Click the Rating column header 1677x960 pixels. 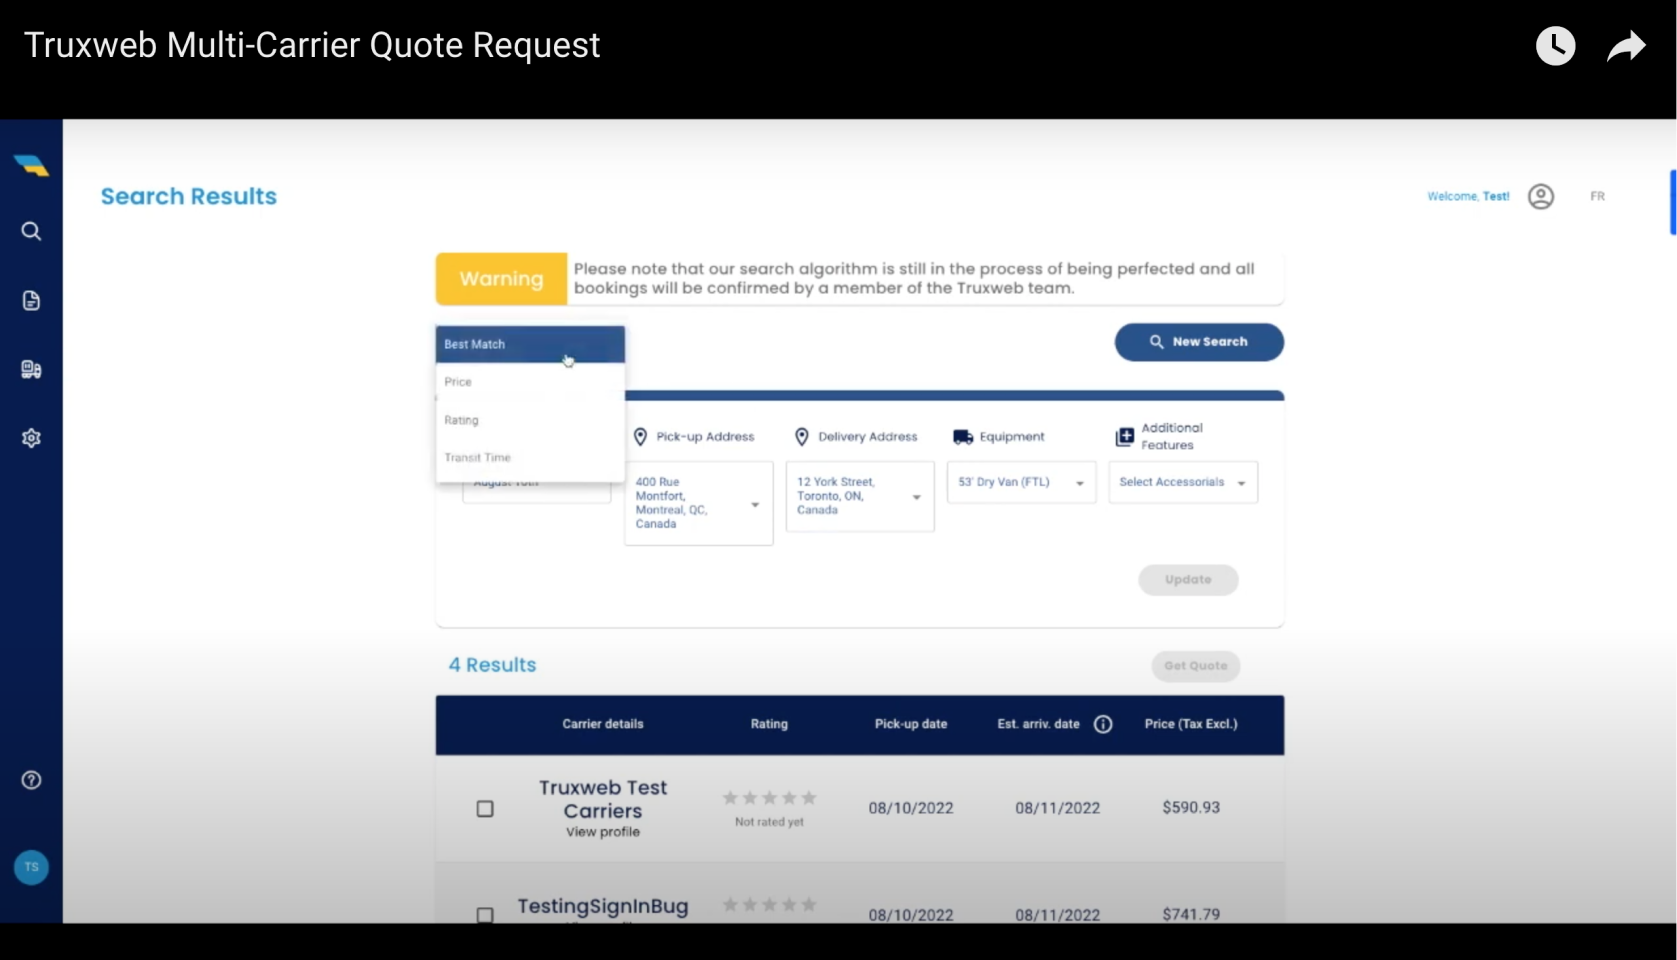point(769,724)
